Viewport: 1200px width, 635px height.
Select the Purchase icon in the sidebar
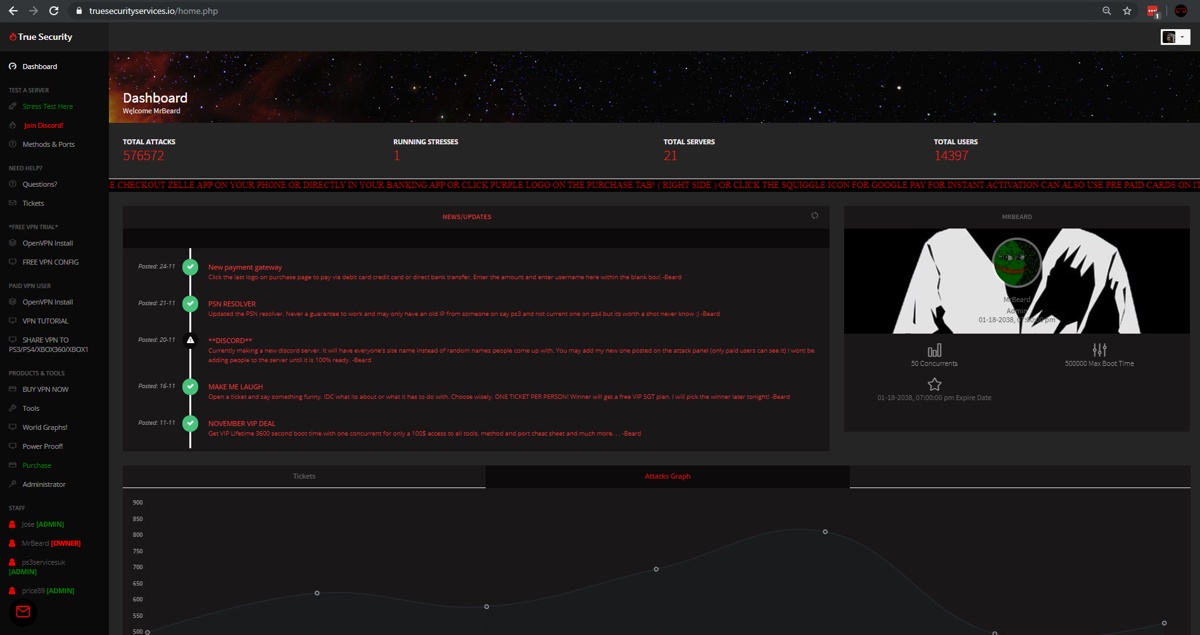click(13, 465)
